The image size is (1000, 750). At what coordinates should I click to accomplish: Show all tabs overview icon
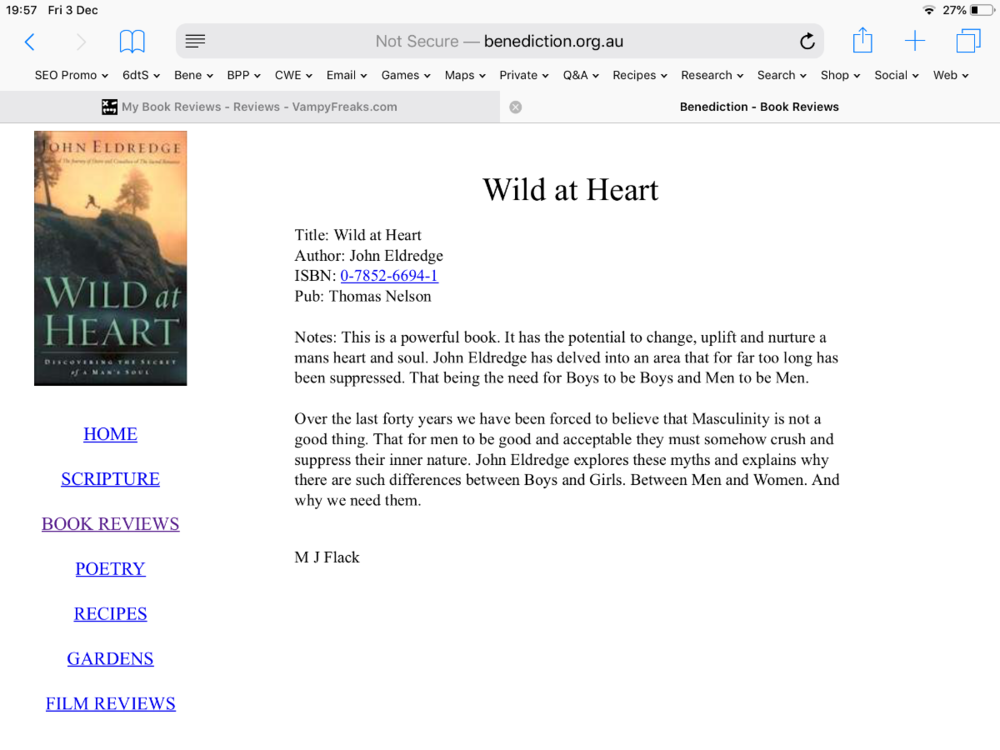click(967, 41)
